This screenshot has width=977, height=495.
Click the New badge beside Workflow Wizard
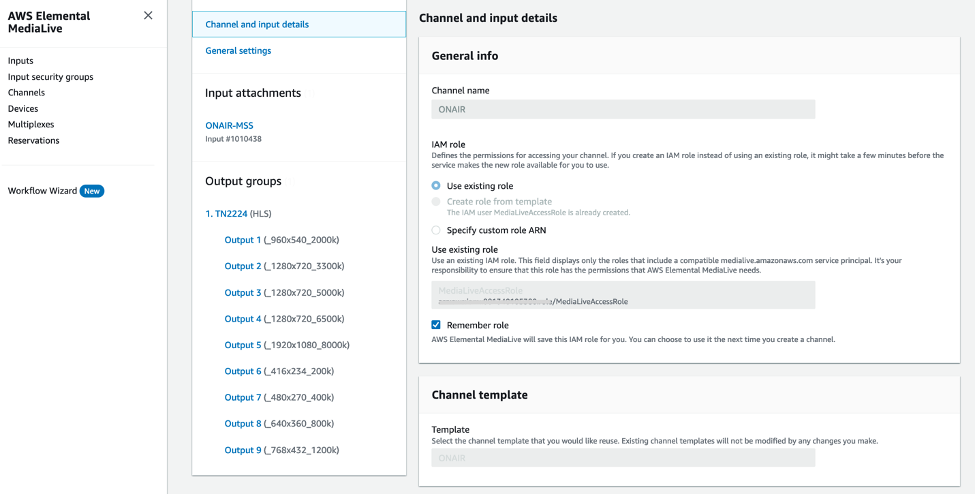[92, 191]
